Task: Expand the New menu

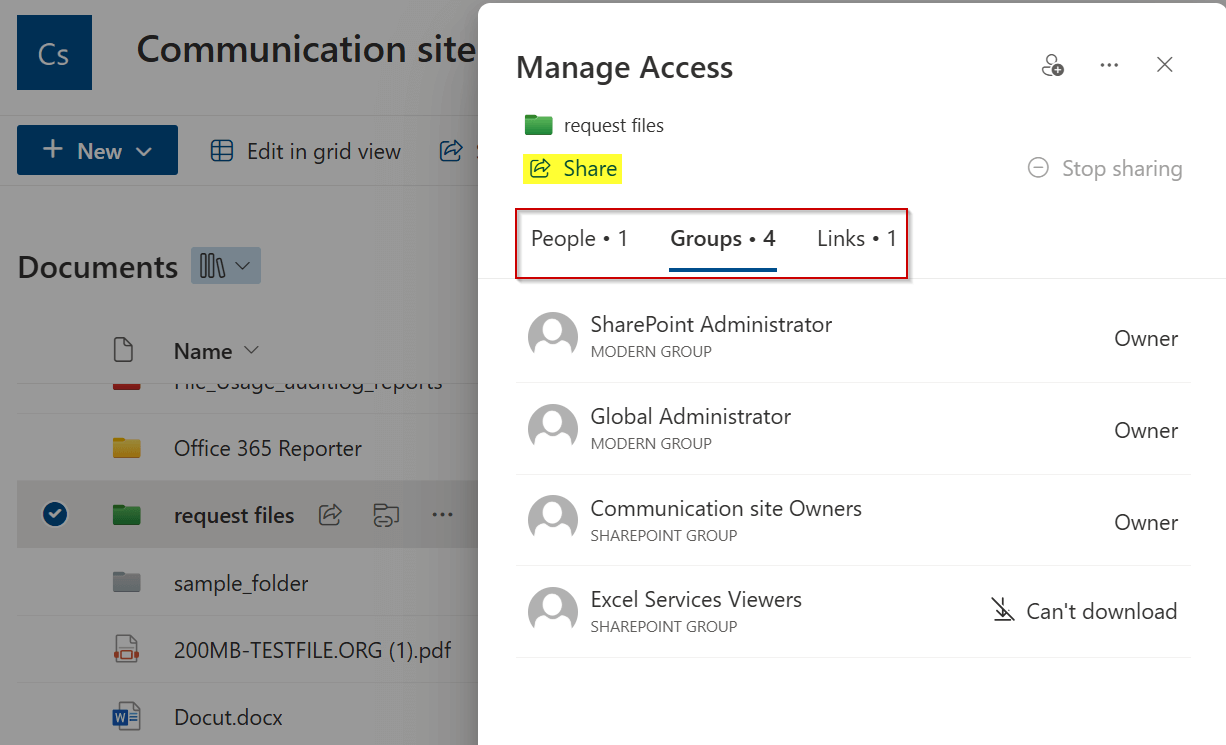Action: 97,150
